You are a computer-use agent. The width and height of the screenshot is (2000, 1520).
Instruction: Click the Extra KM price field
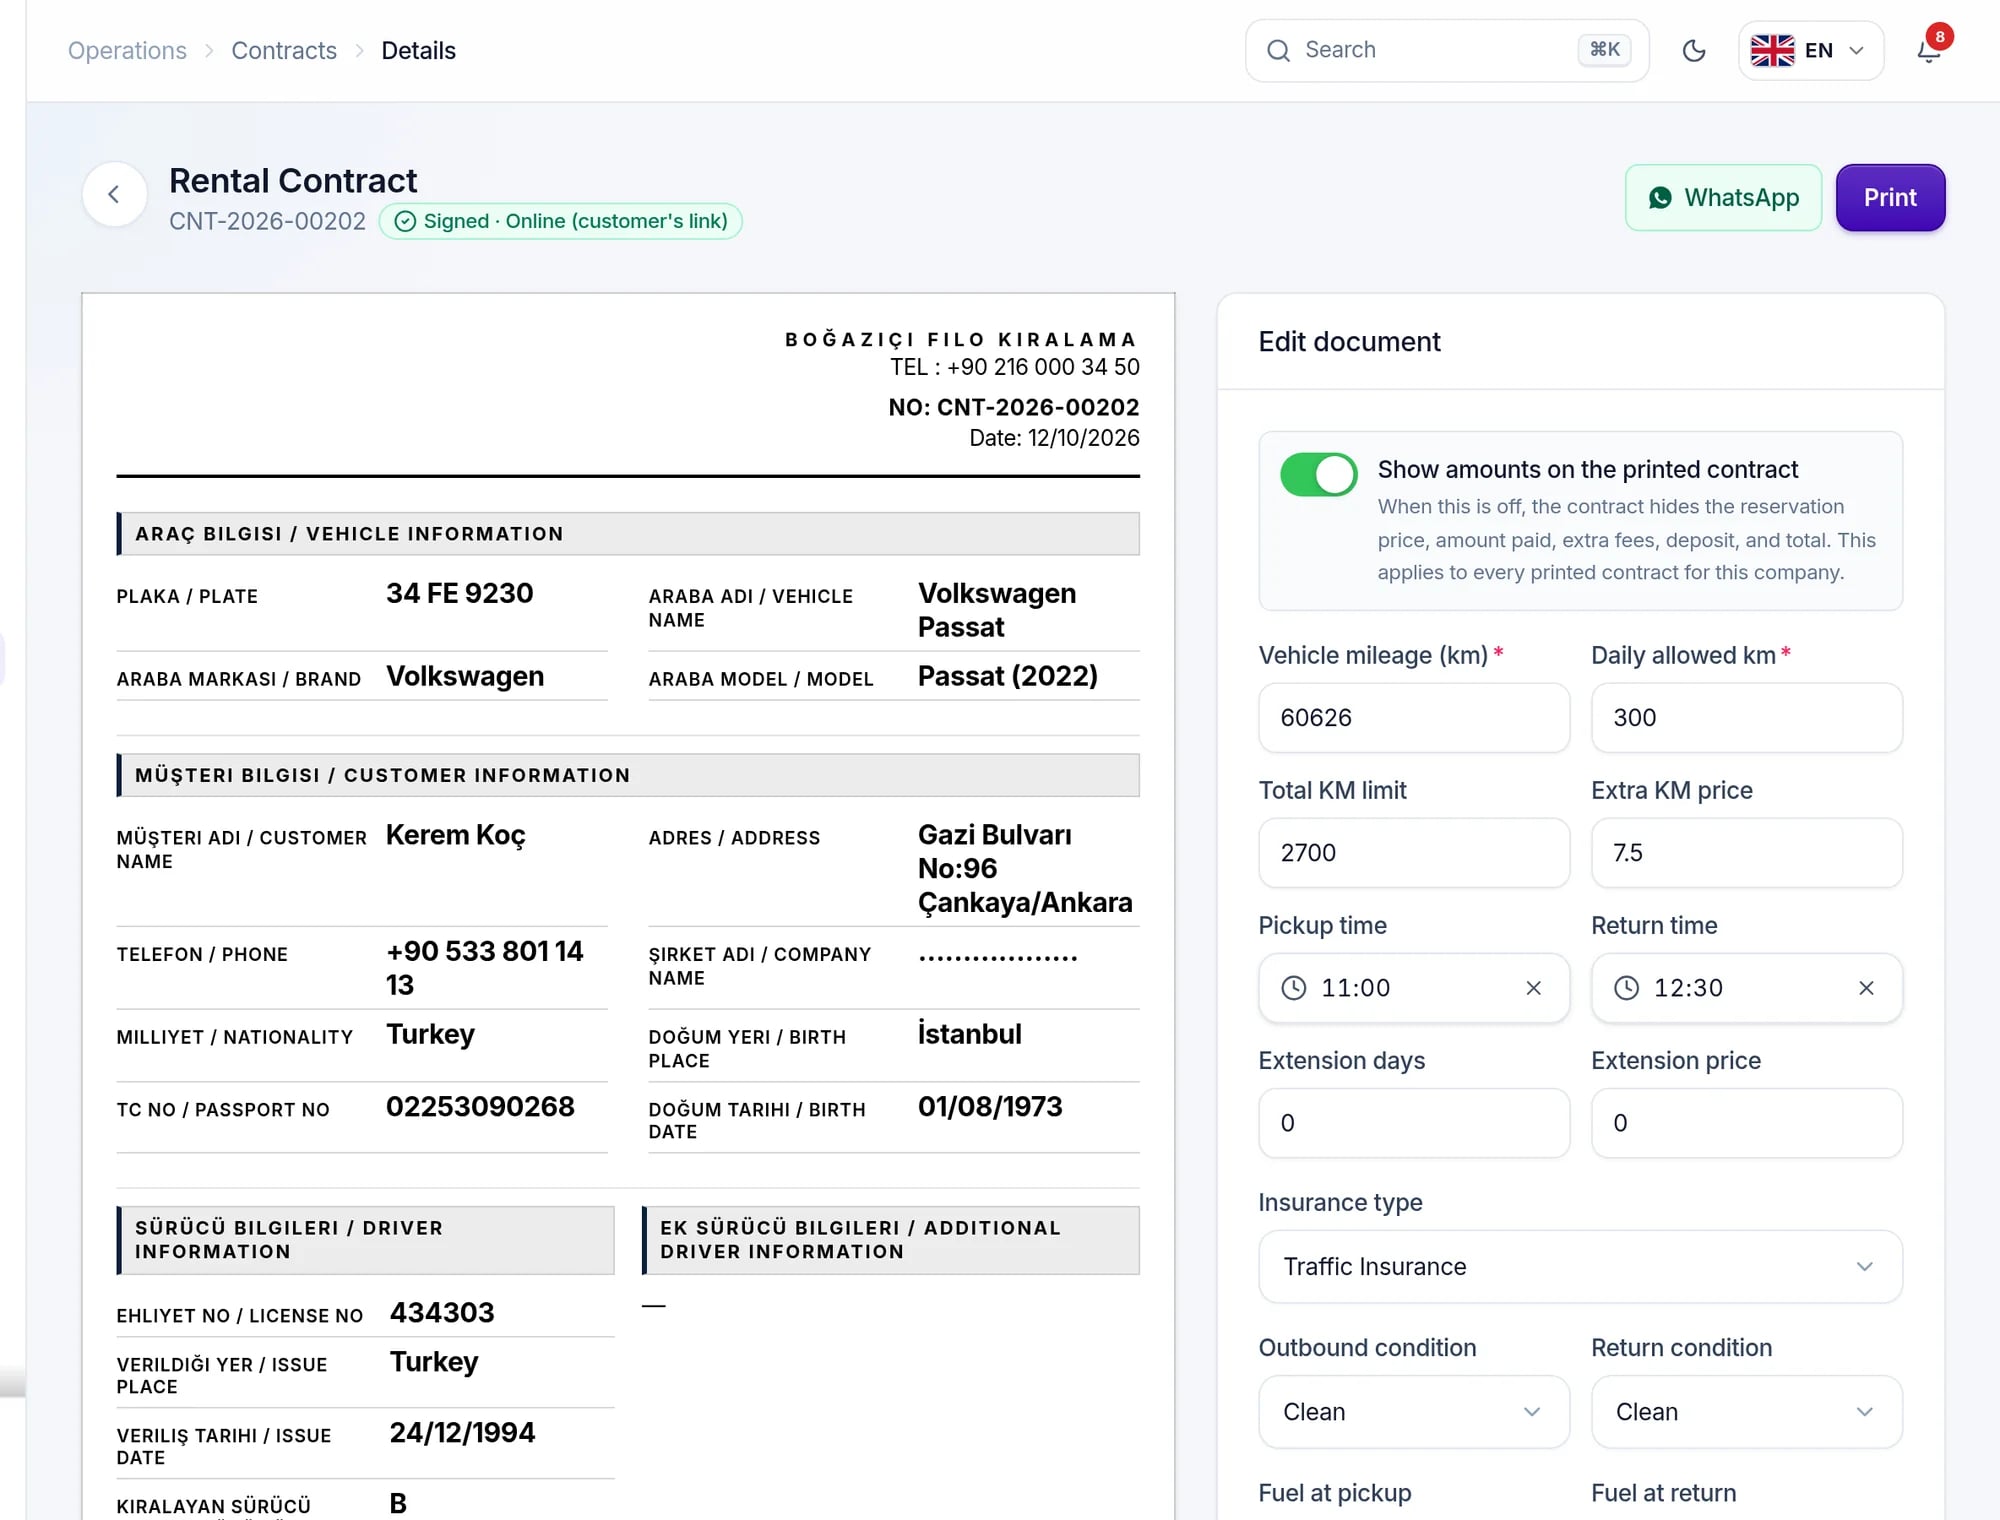(x=1746, y=853)
